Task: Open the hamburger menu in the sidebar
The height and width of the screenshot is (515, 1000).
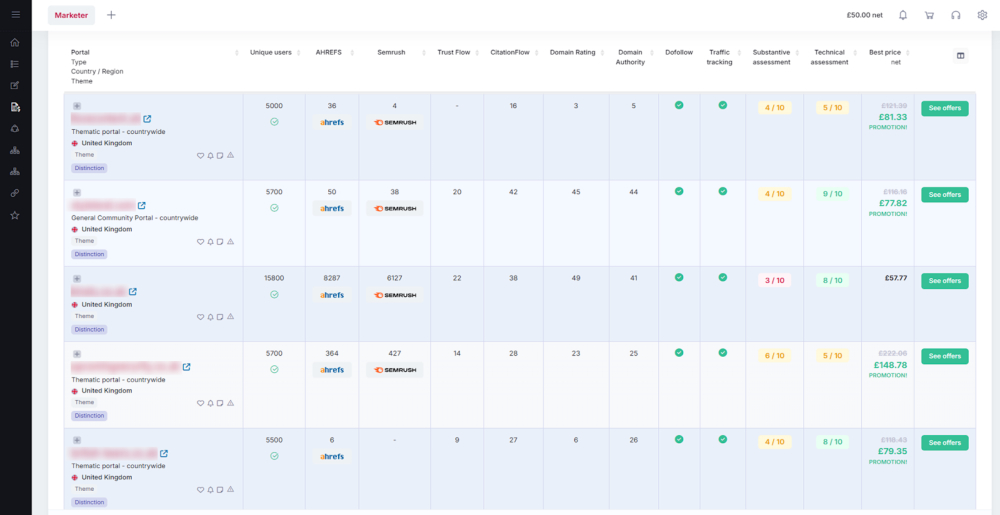Action: pyautogui.click(x=15, y=15)
